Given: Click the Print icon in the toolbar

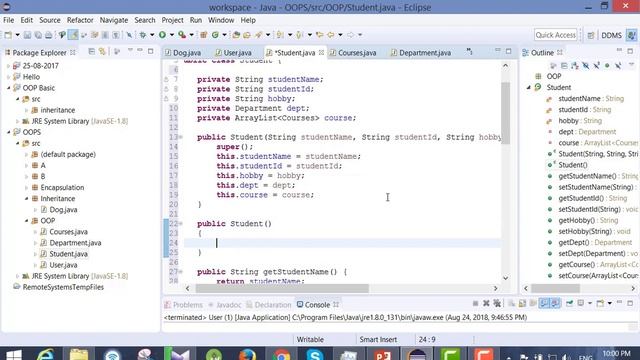Looking at the screenshot, I should (x=49, y=35).
